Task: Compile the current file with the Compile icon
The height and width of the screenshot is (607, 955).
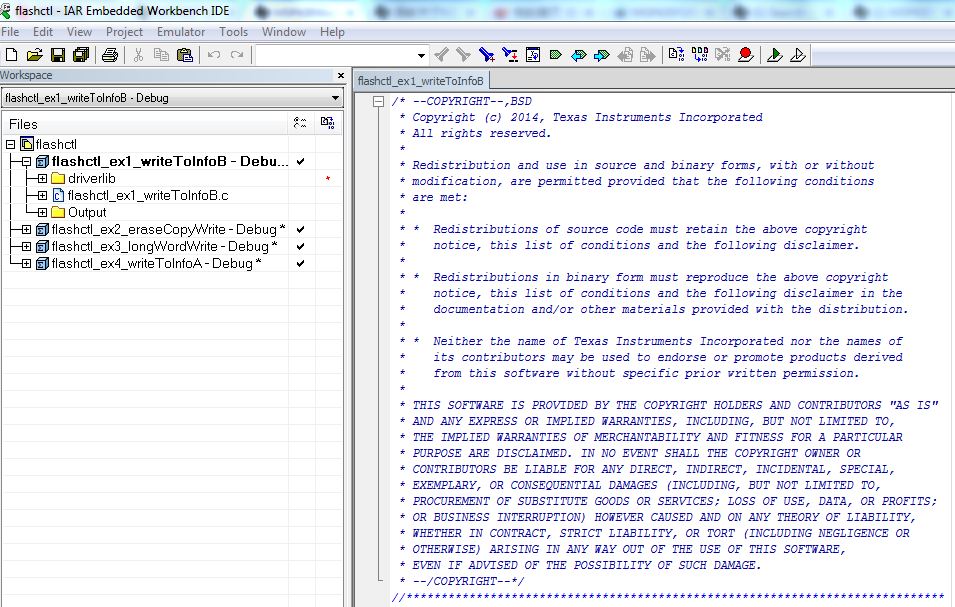Action: (x=676, y=55)
